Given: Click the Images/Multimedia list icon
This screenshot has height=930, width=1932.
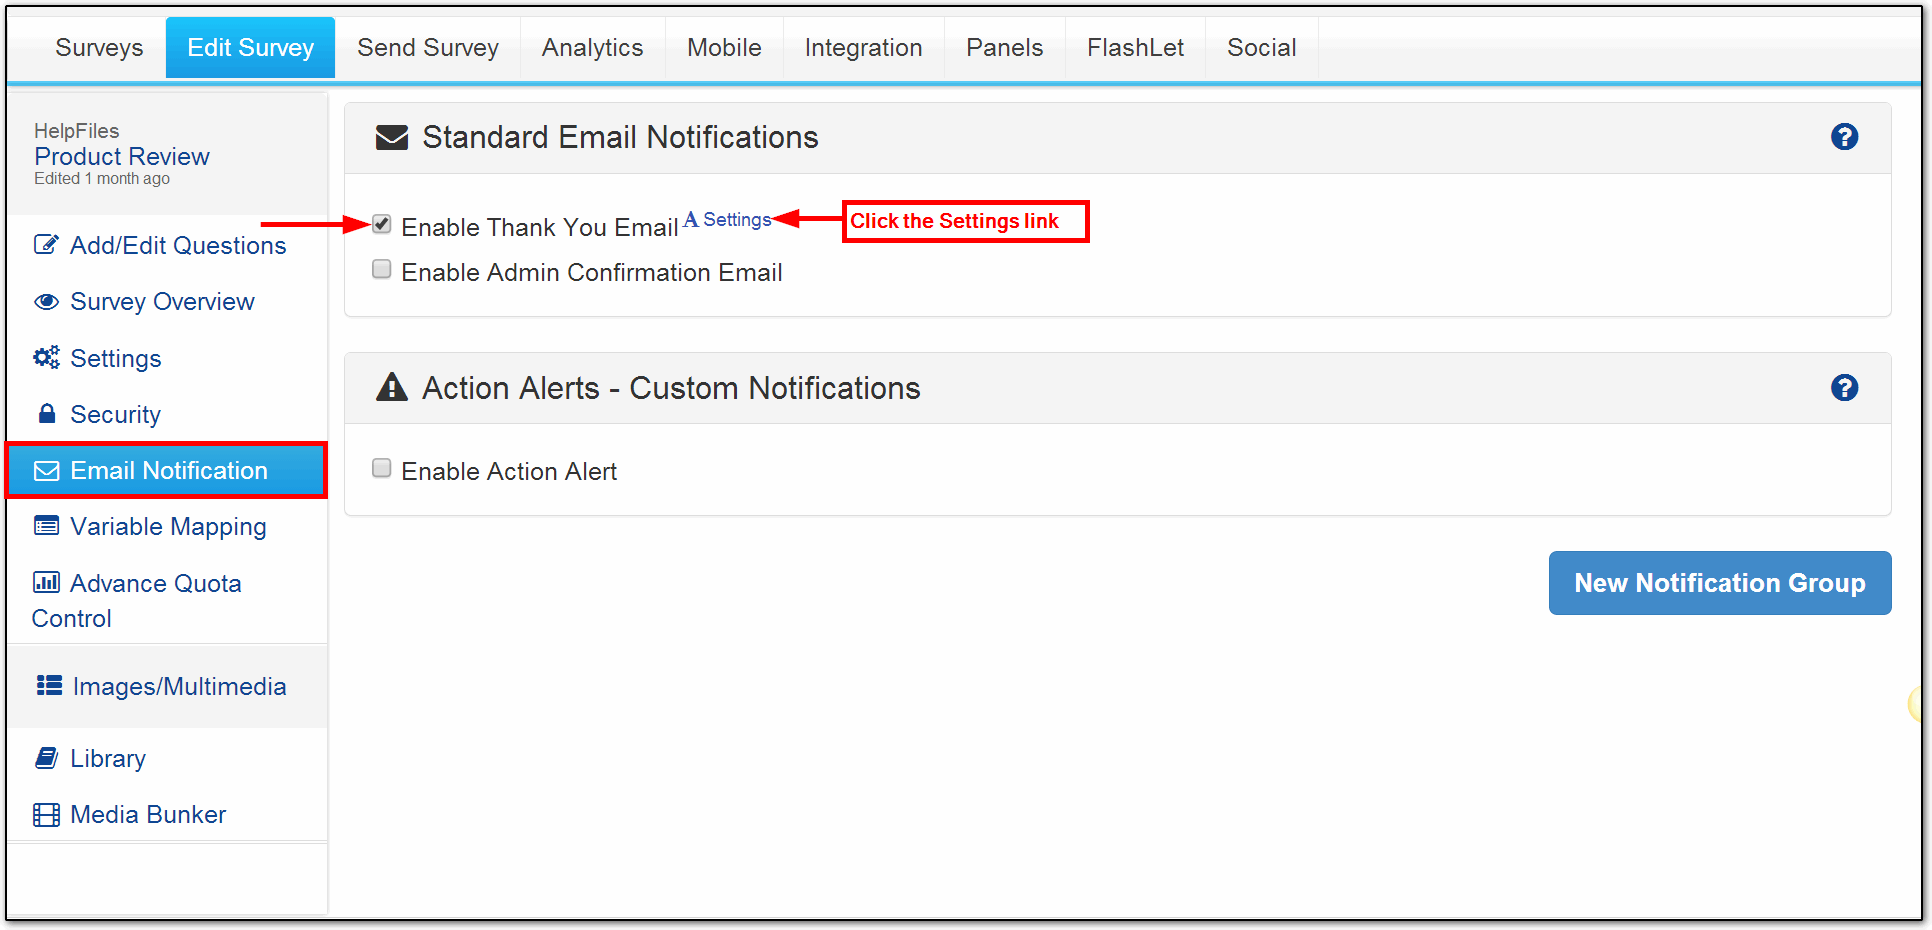Looking at the screenshot, I should [x=49, y=686].
